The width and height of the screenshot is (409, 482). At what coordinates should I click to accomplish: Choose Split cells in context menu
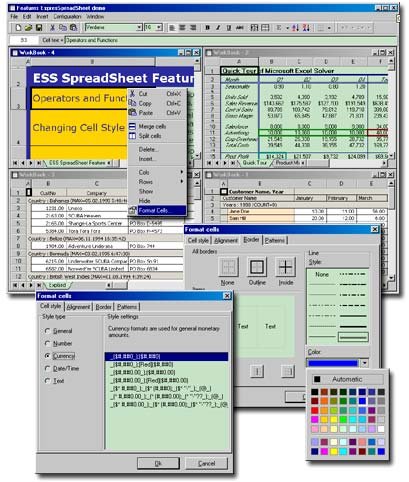click(x=157, y=136)
